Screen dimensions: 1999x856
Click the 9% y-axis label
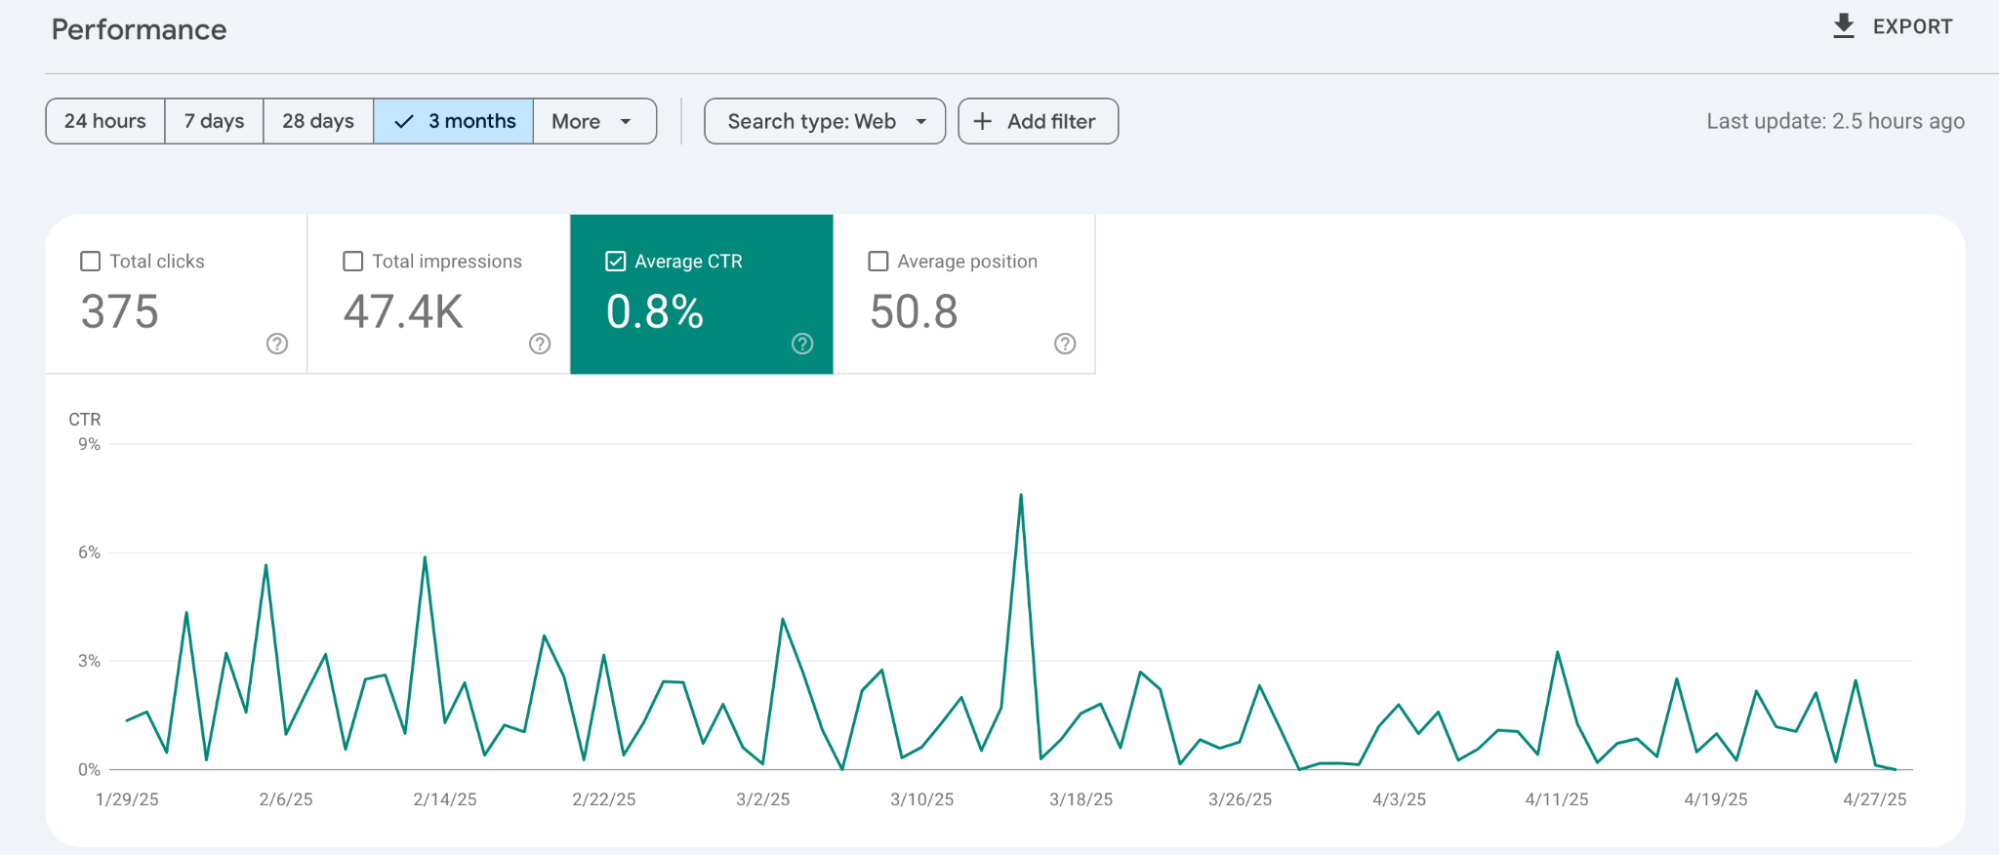[89, 444]
